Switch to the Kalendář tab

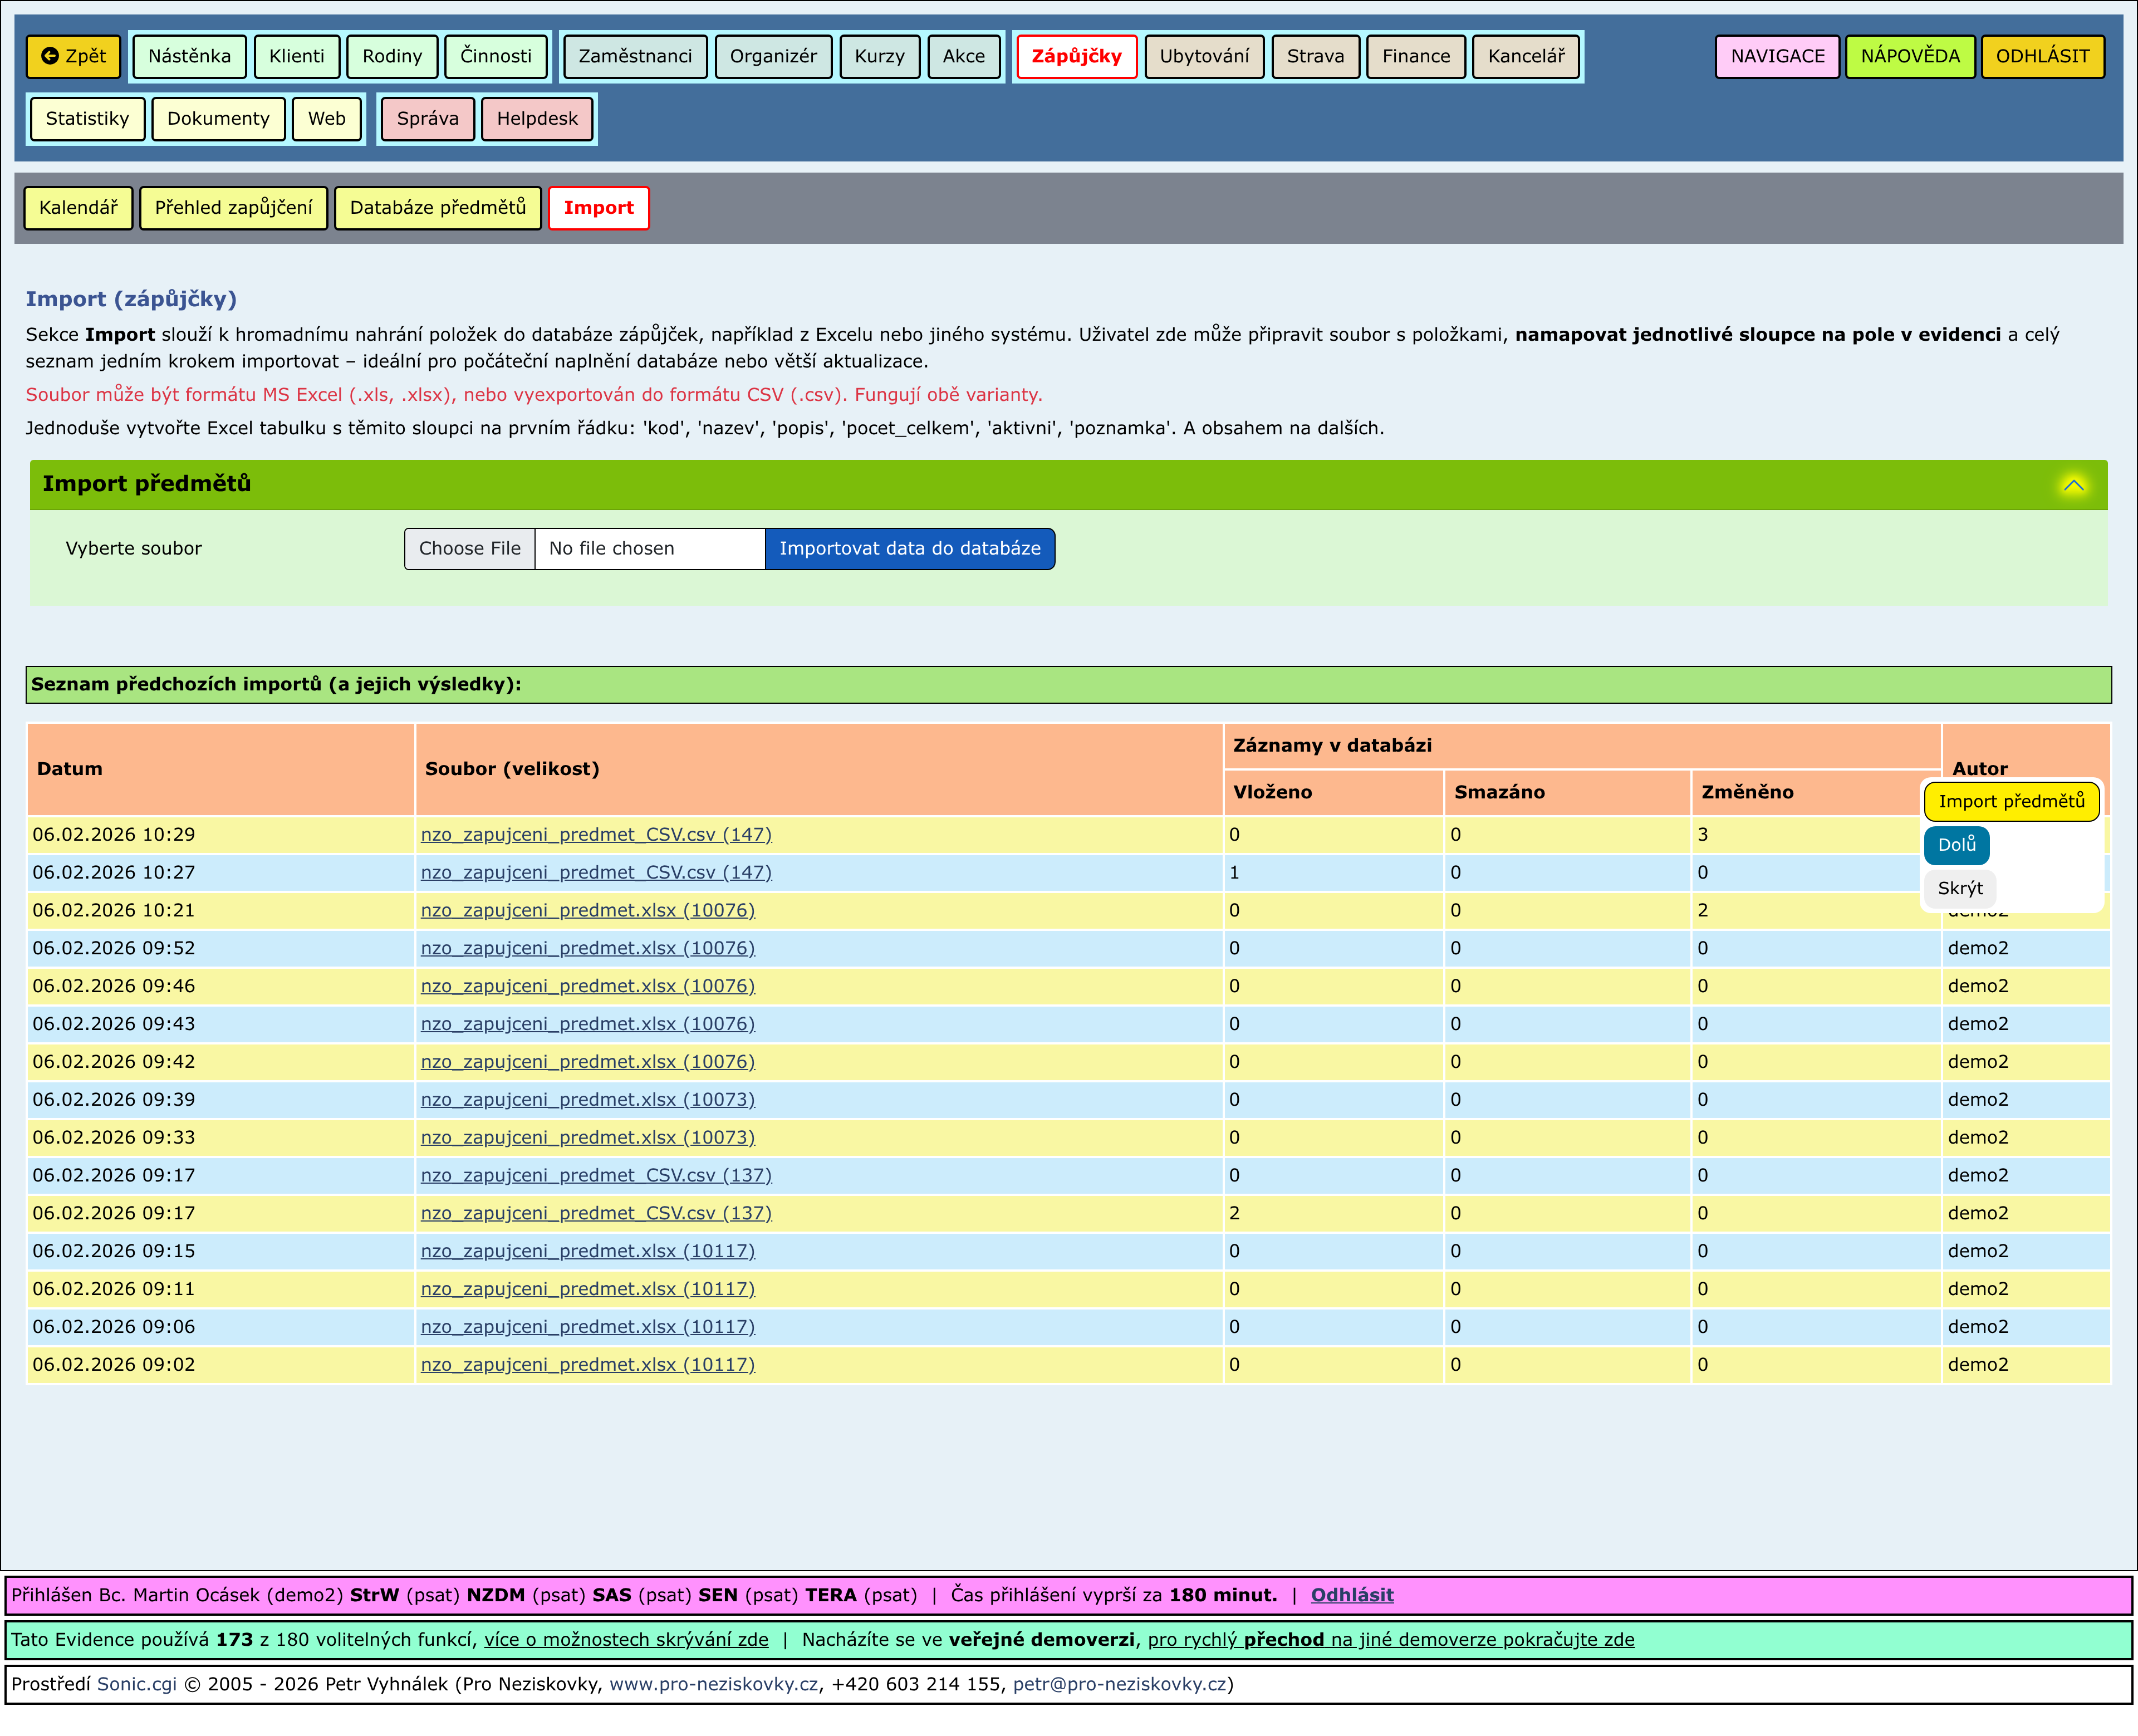78,207
